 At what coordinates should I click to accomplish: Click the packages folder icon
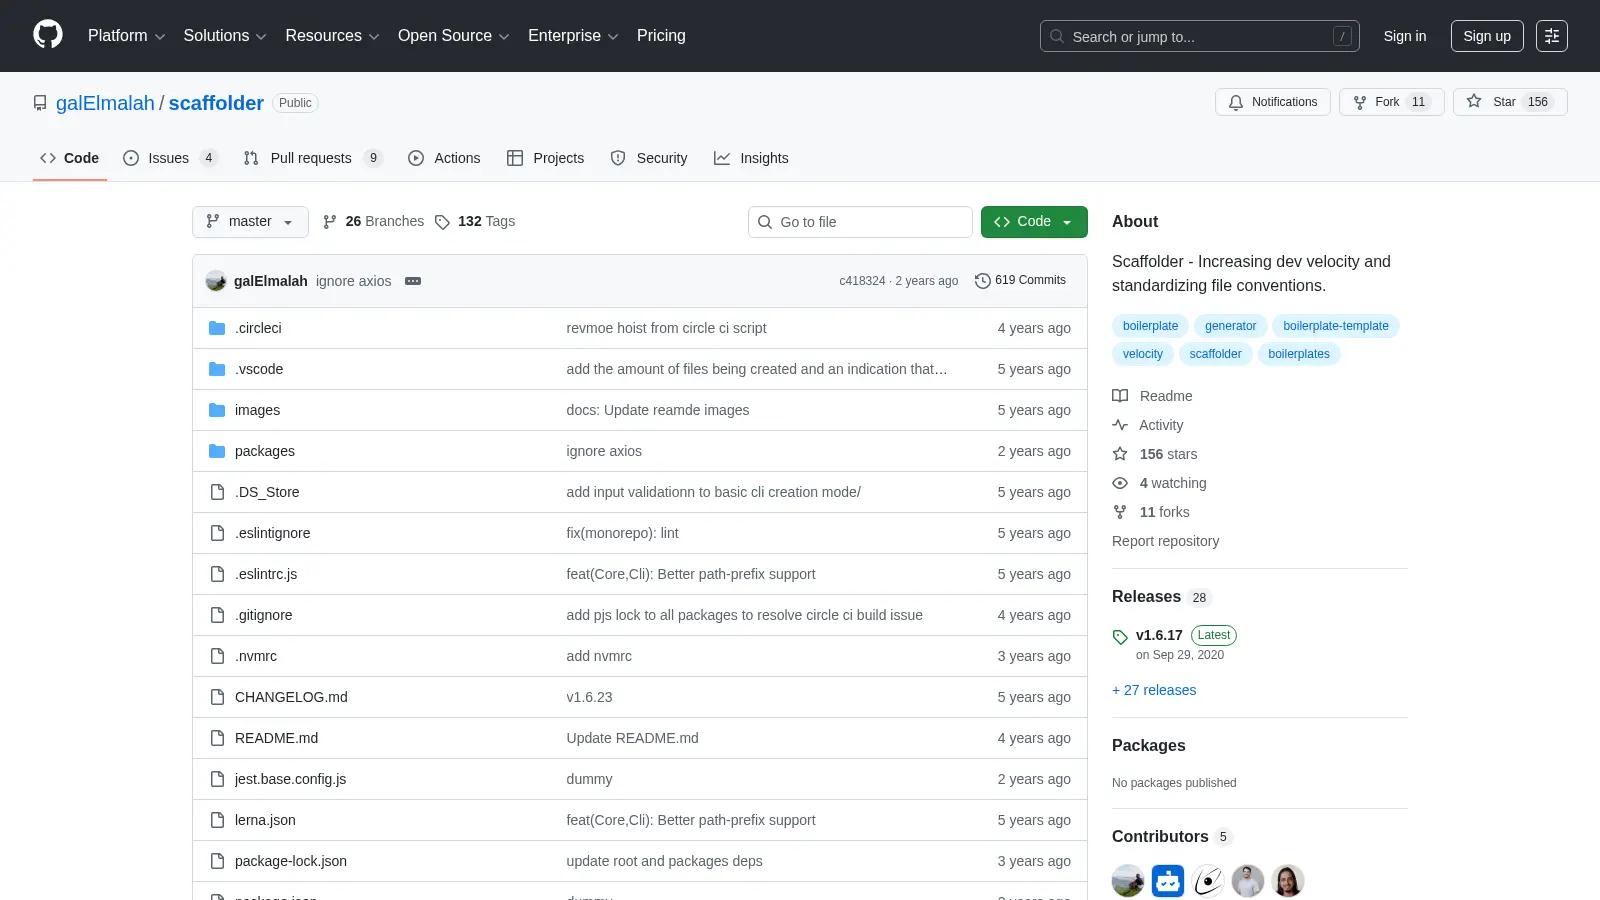217,451
